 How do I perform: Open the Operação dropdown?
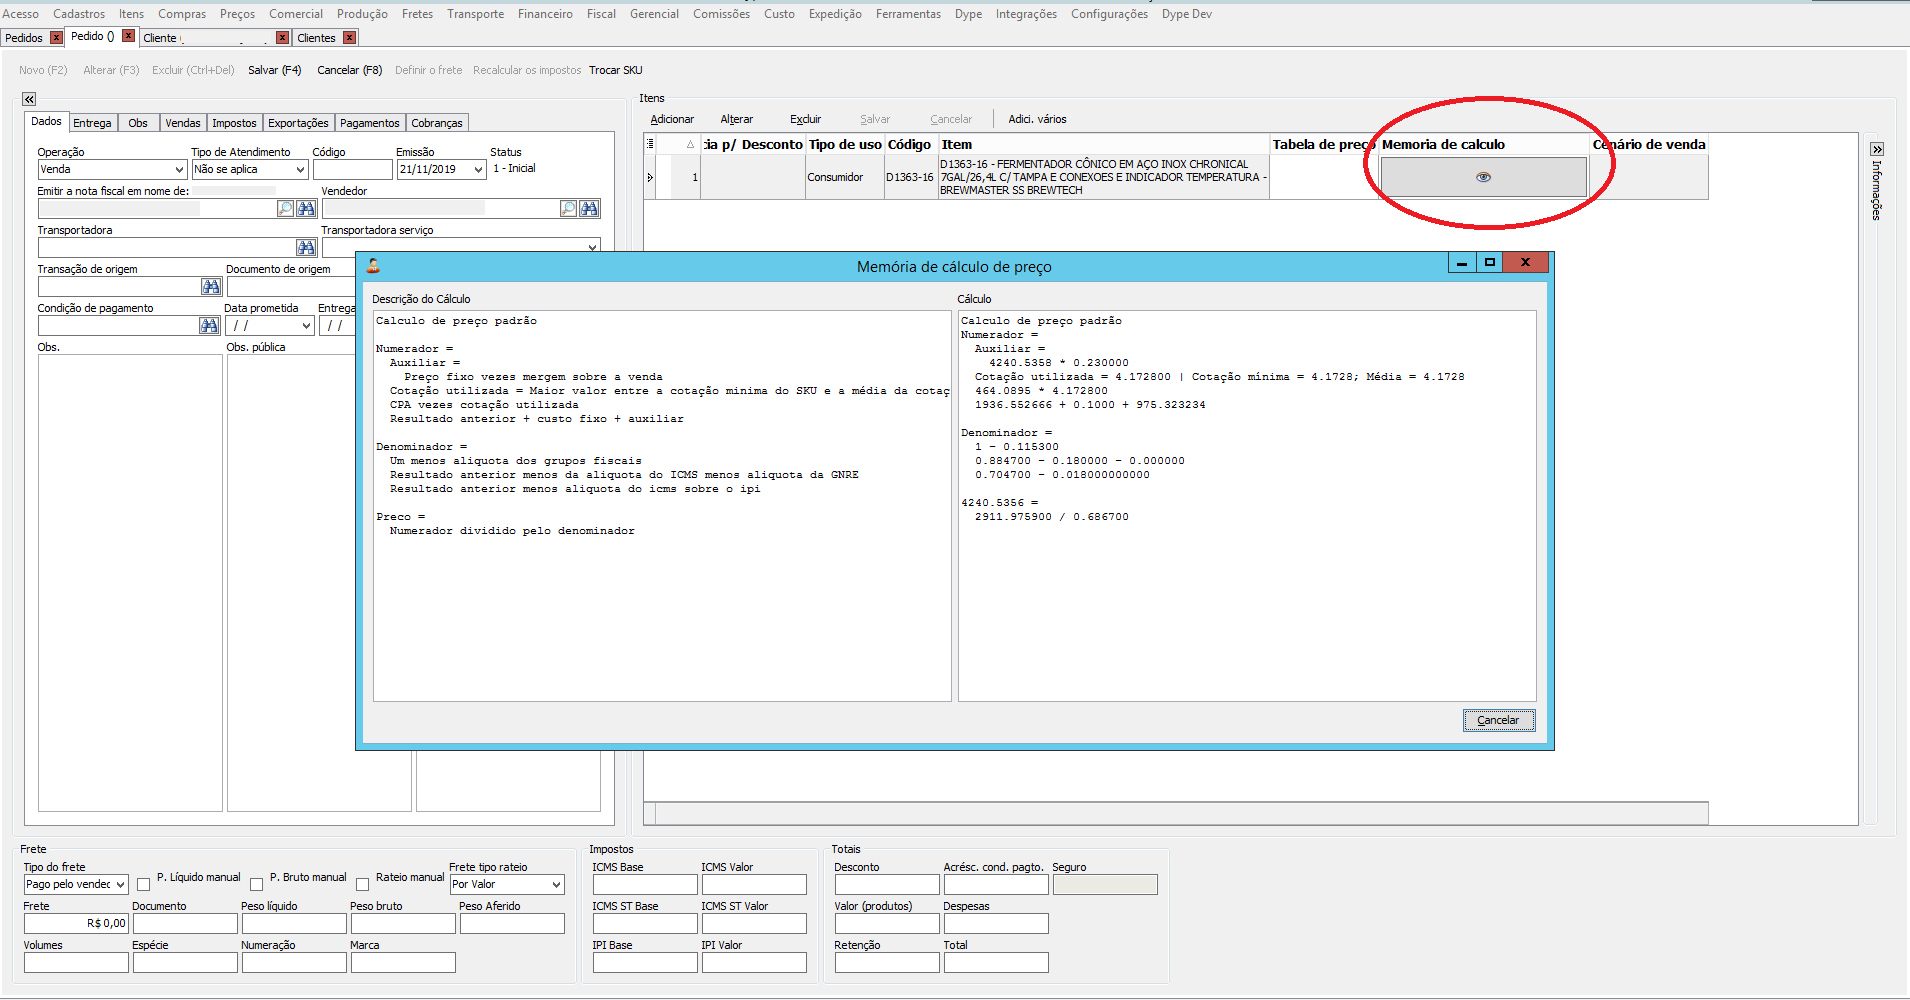pos(179,170)
